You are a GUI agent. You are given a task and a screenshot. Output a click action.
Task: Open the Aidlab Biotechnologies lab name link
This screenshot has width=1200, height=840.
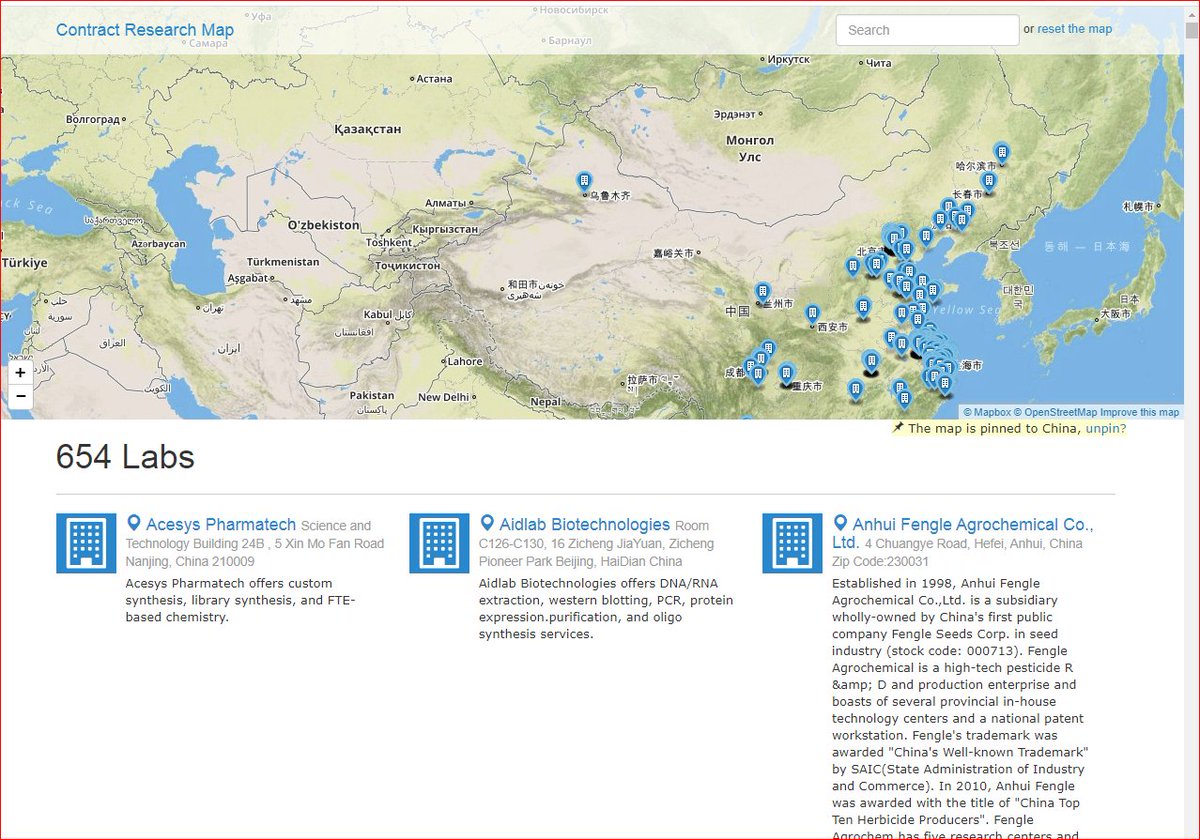585,524
